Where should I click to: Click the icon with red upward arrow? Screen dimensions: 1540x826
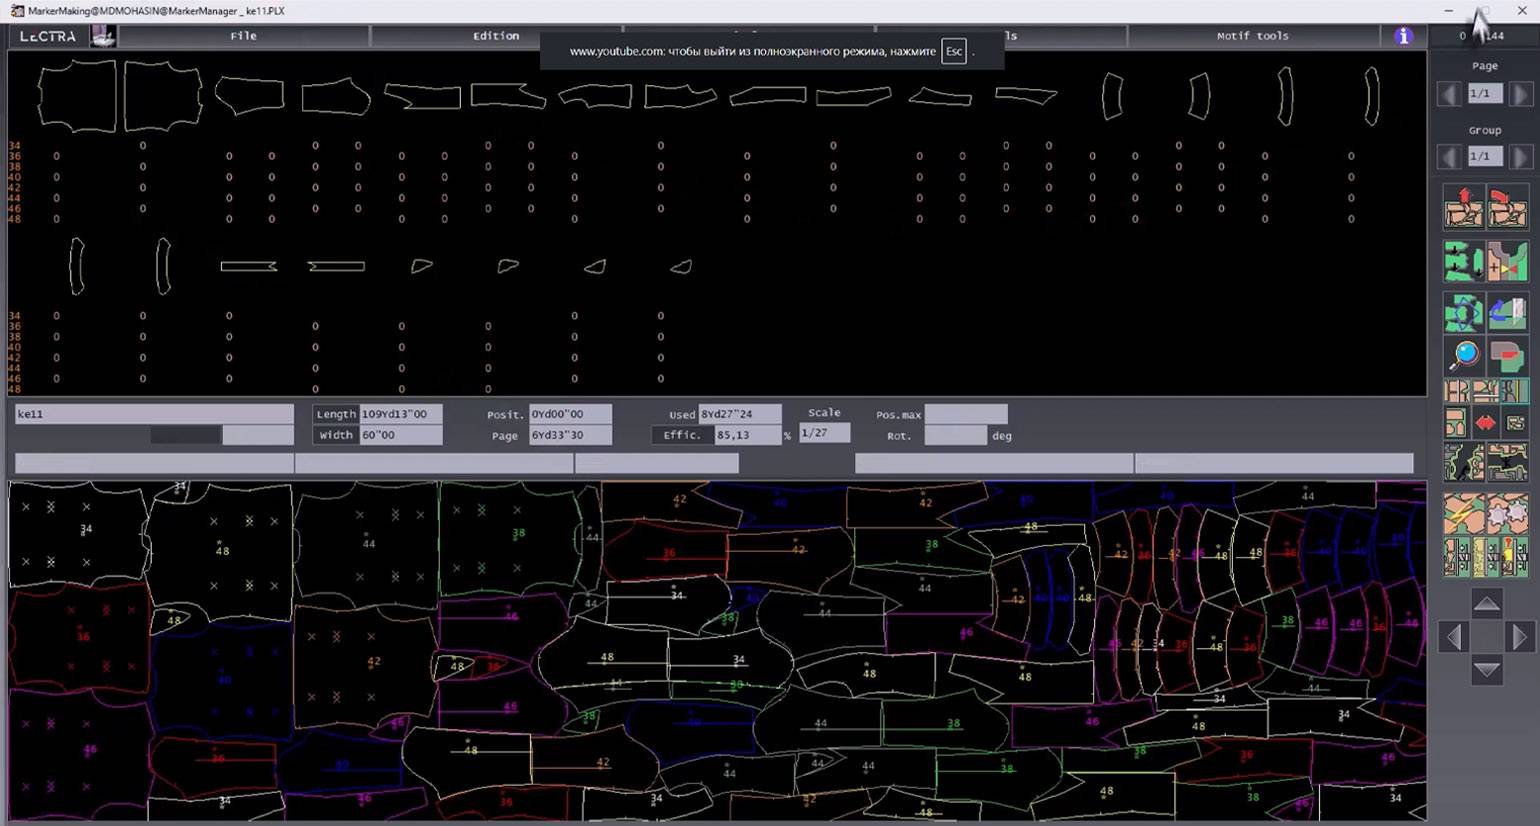click(1464, 209)
